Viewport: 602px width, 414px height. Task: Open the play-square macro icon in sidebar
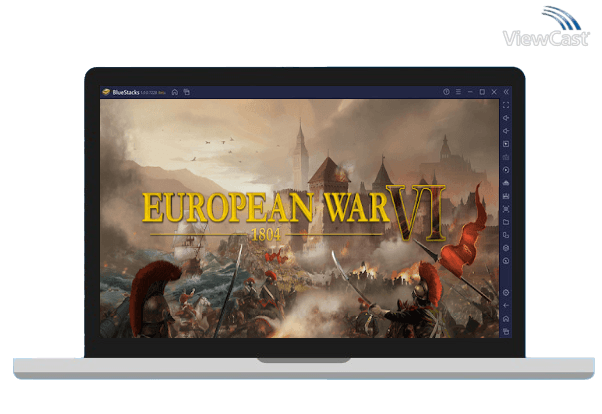(x=506, y=144)
